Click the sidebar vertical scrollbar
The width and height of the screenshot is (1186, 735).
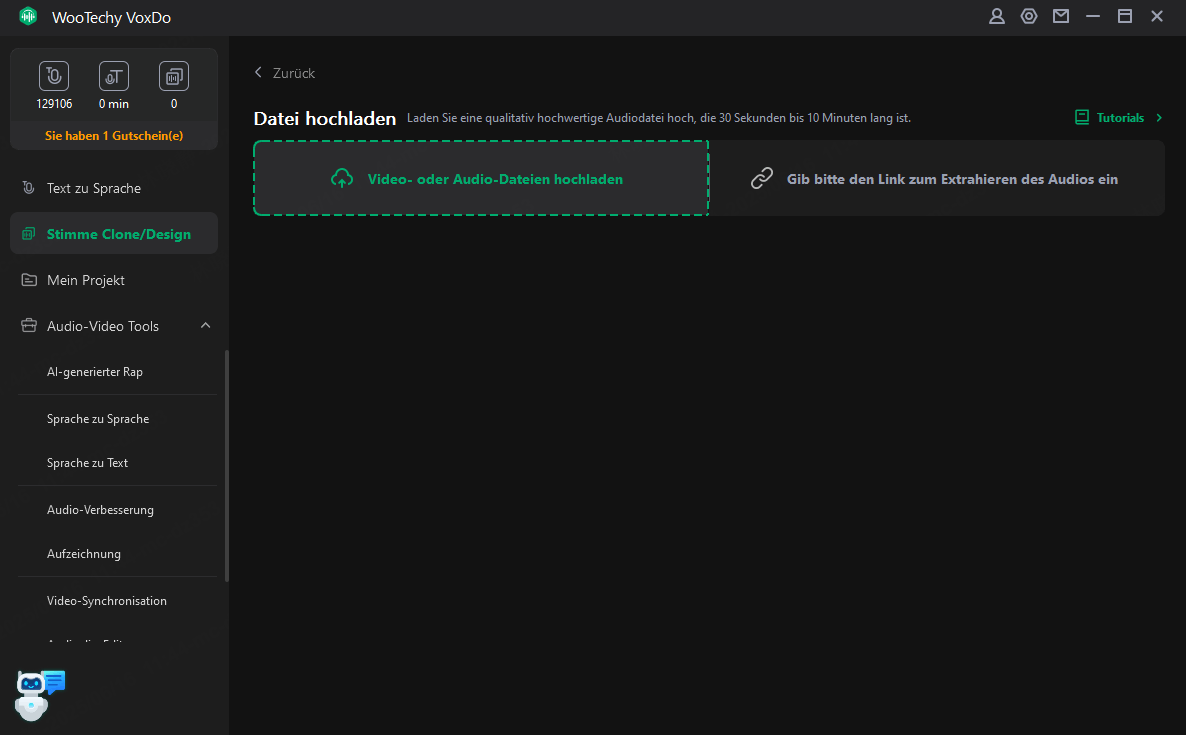tap(227, 465)
